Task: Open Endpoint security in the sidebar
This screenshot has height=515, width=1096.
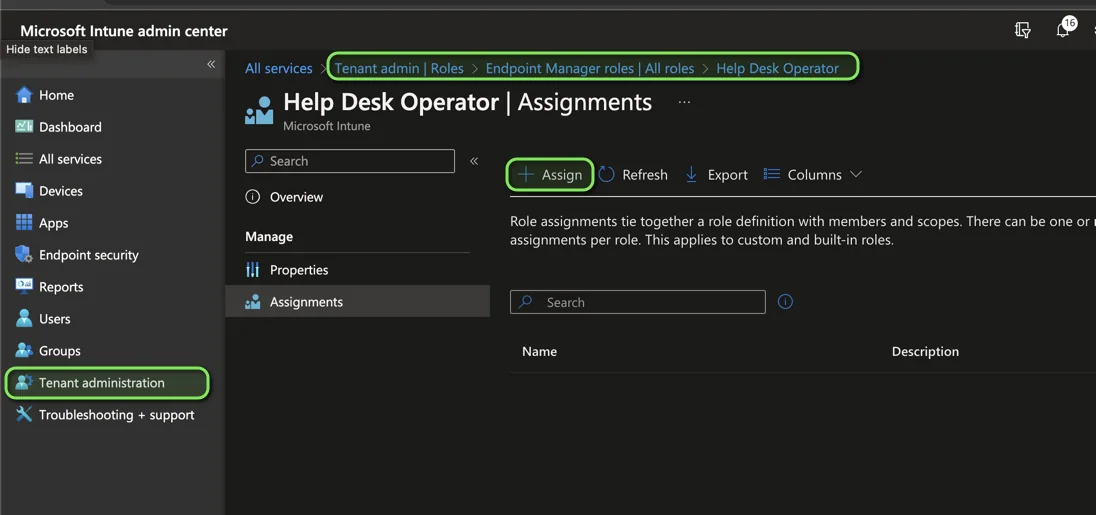Action: 88,255
